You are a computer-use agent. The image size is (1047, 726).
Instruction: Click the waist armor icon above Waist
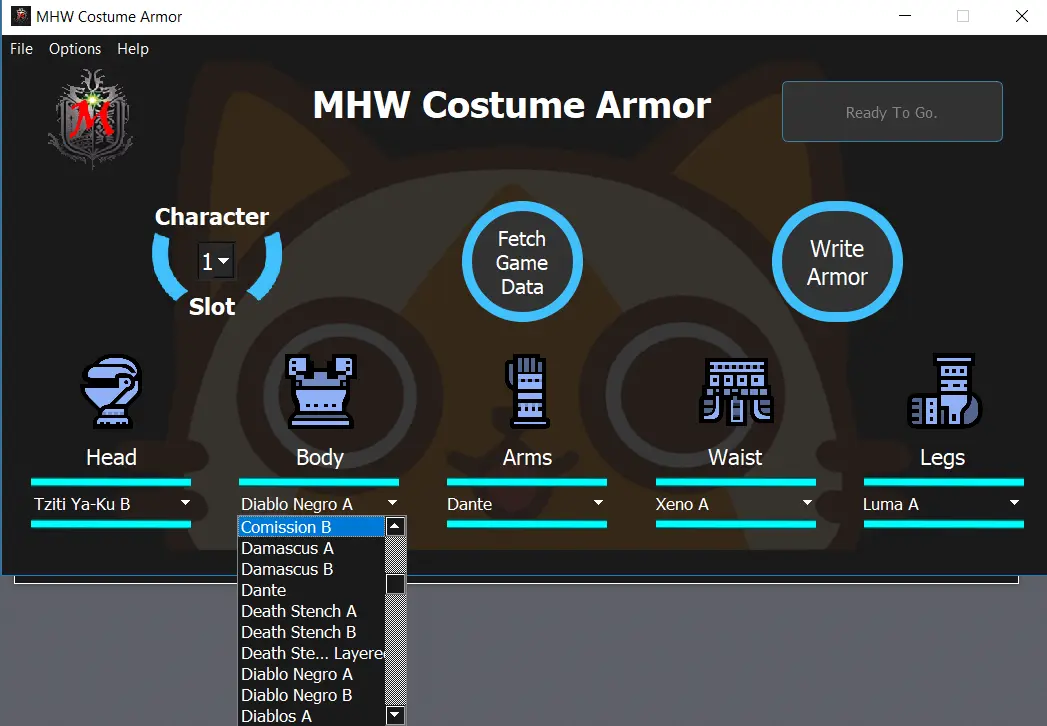735,391
